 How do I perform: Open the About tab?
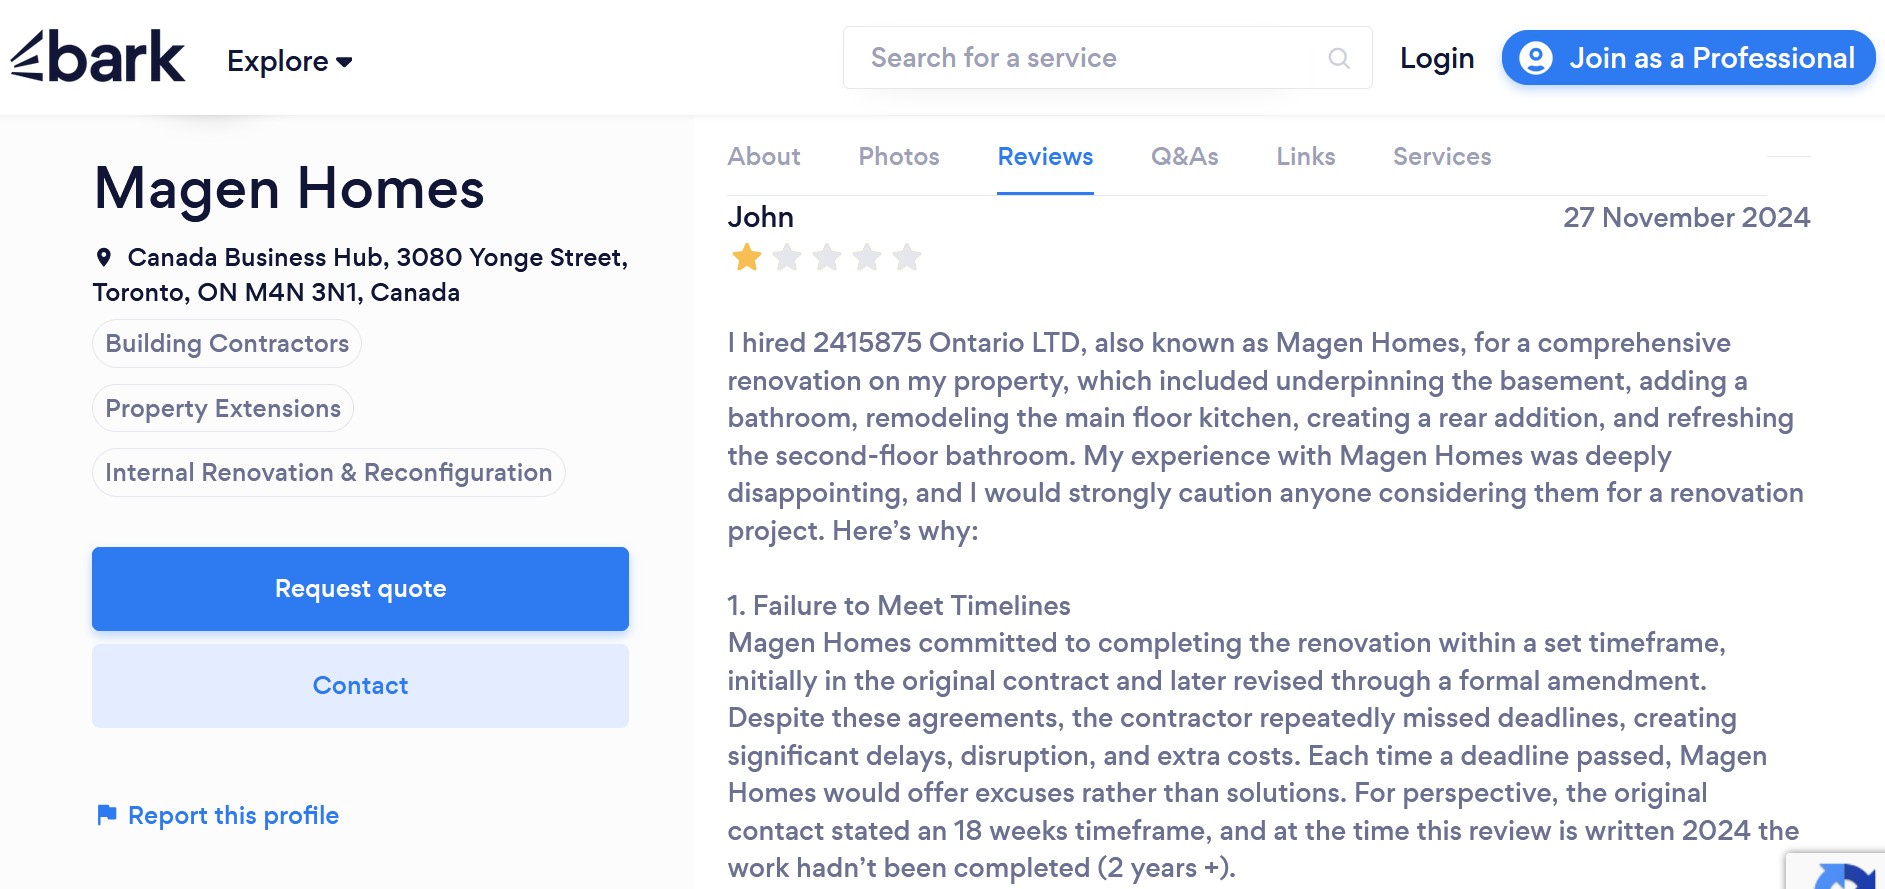pyautogui.click(x=764, y=157)
